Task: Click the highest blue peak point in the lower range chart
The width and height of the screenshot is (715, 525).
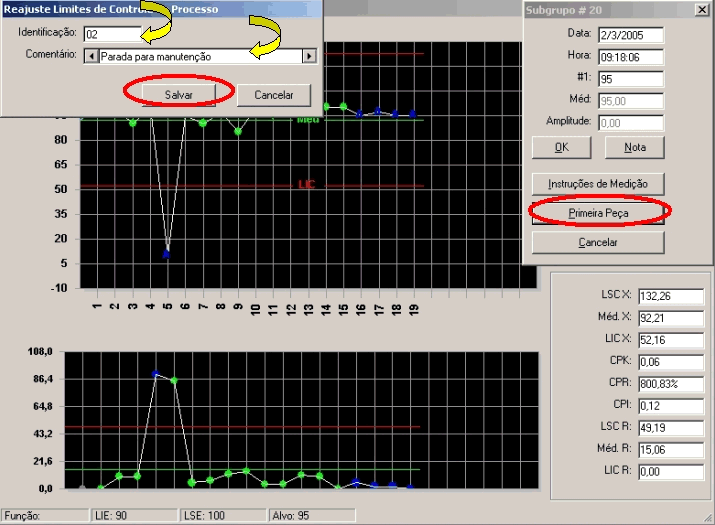Action: click(x=156, y=374)
